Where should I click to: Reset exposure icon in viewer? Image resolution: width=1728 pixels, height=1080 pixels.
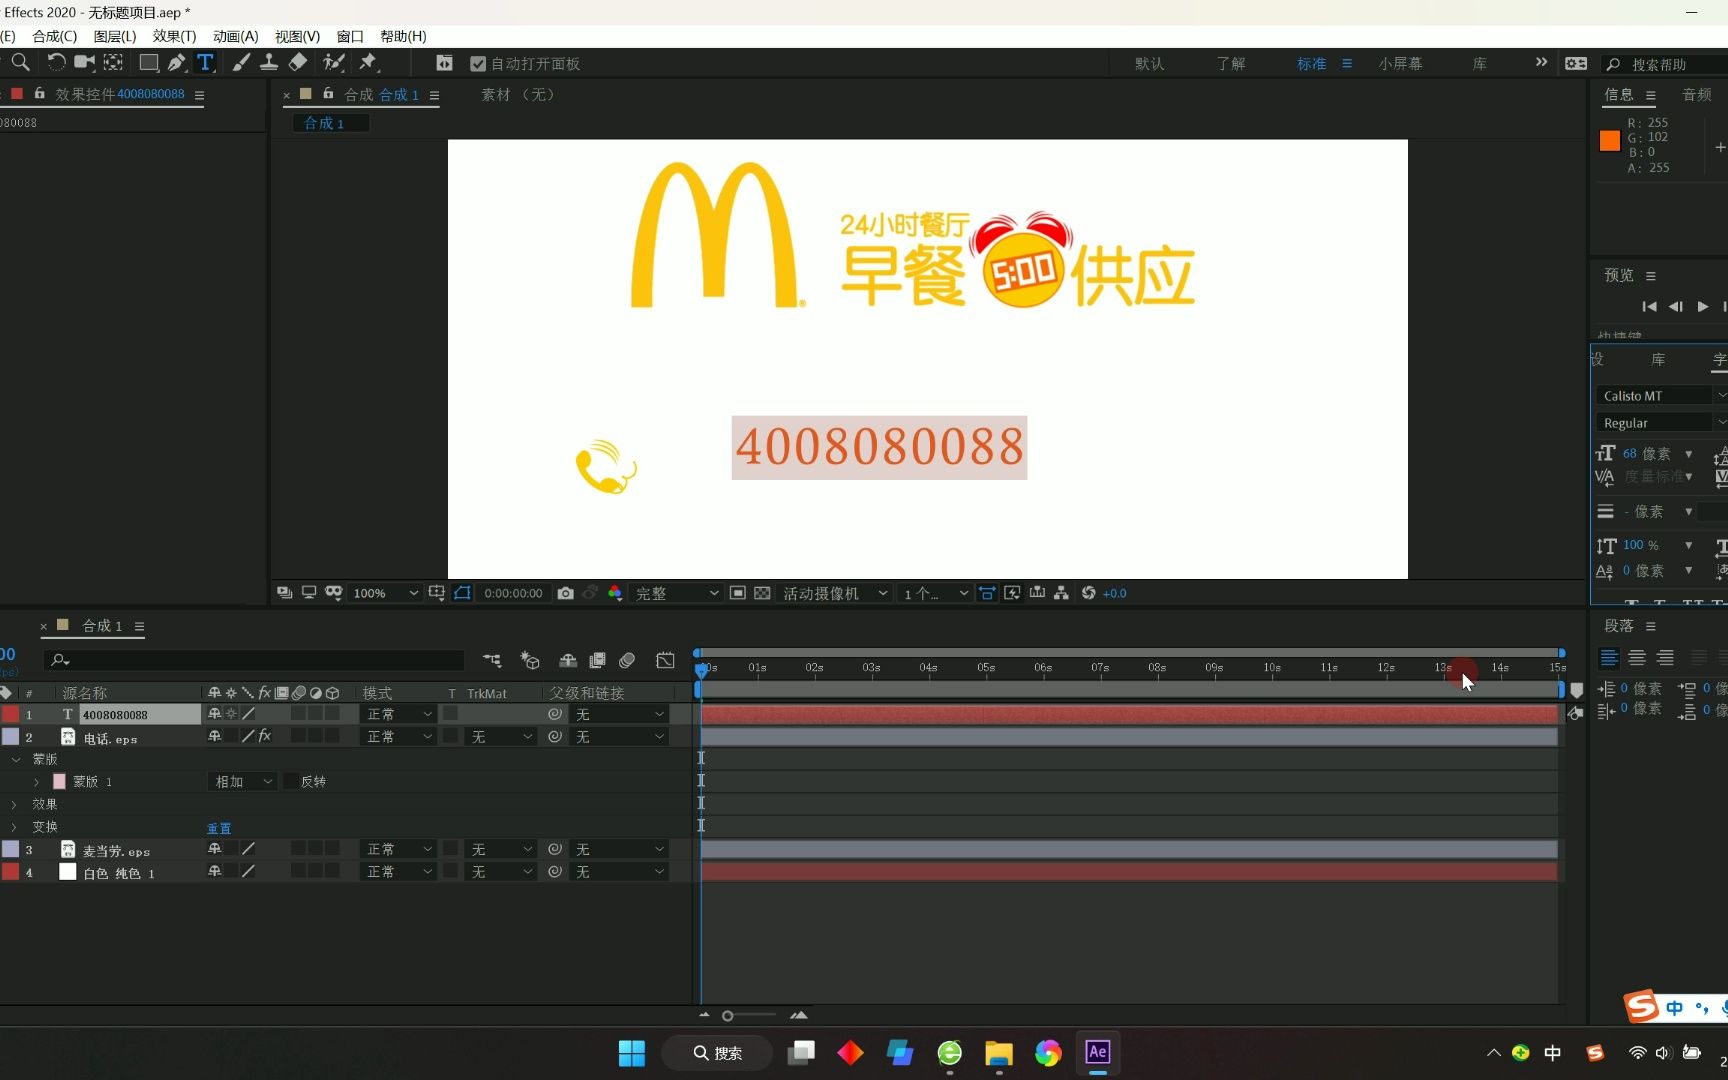coord(1089,593)
